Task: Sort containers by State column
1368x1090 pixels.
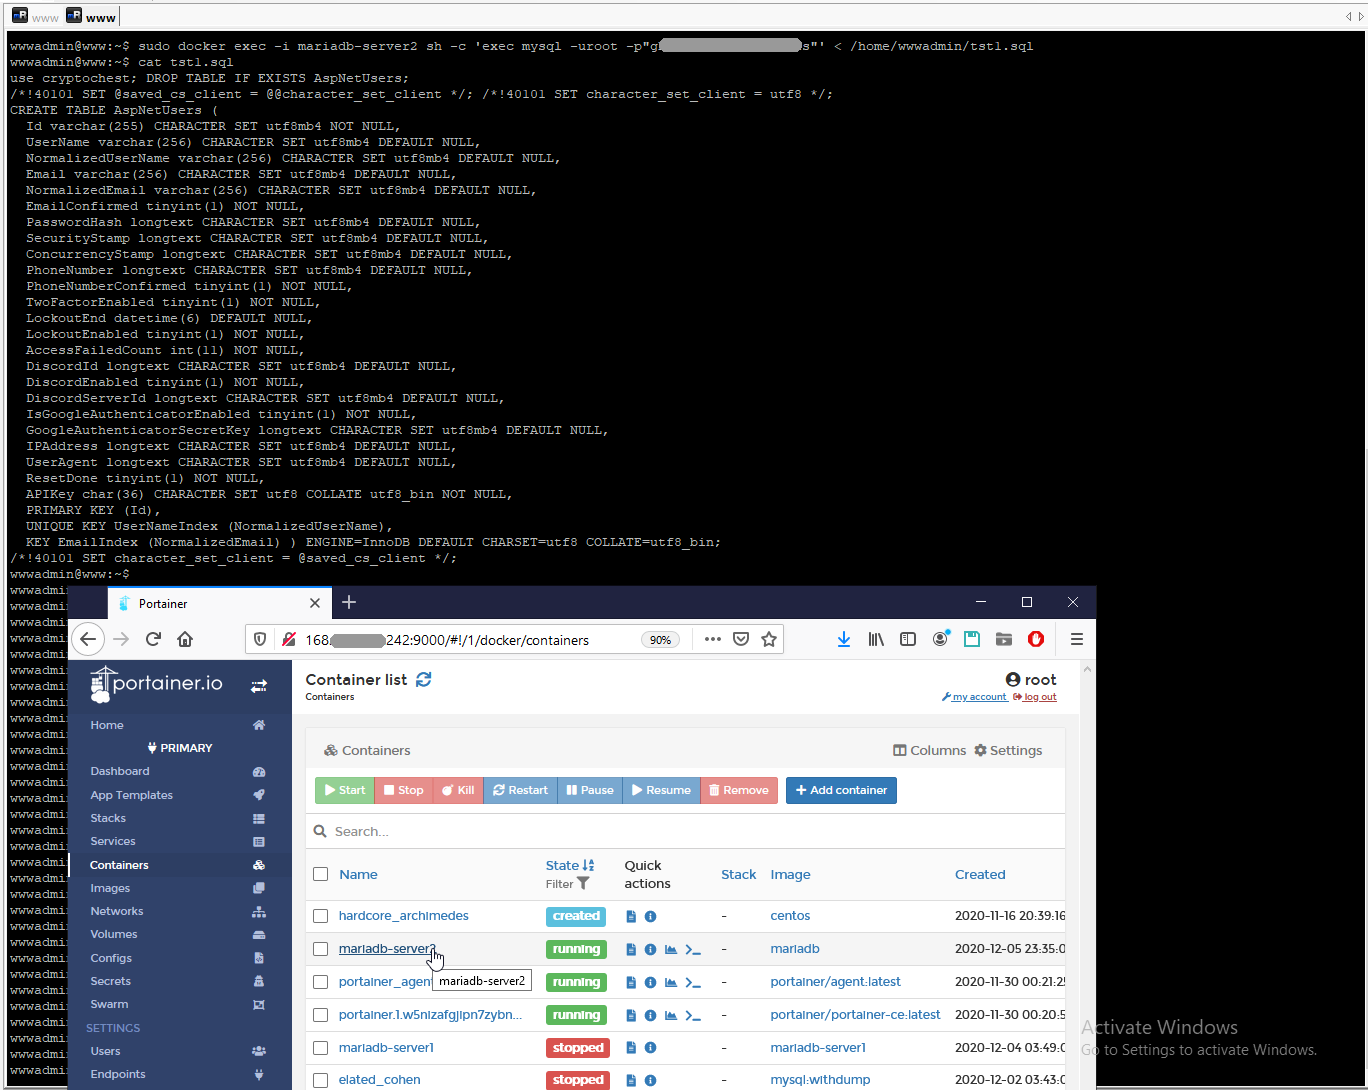Action: click(570, 865)
